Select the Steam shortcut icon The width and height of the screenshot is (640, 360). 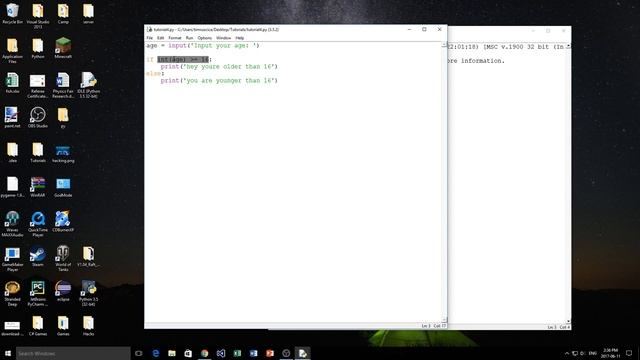38,256
